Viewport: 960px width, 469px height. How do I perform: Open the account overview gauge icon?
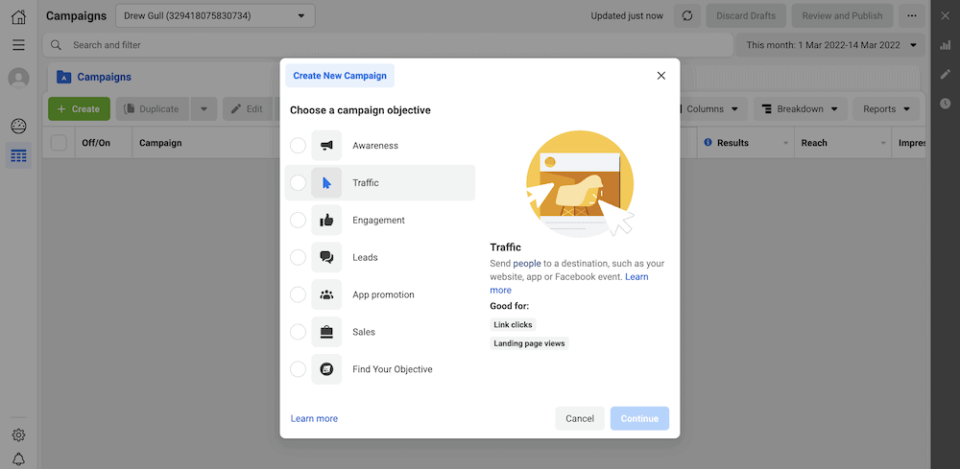pyautogui.click(x=18, y=127)
